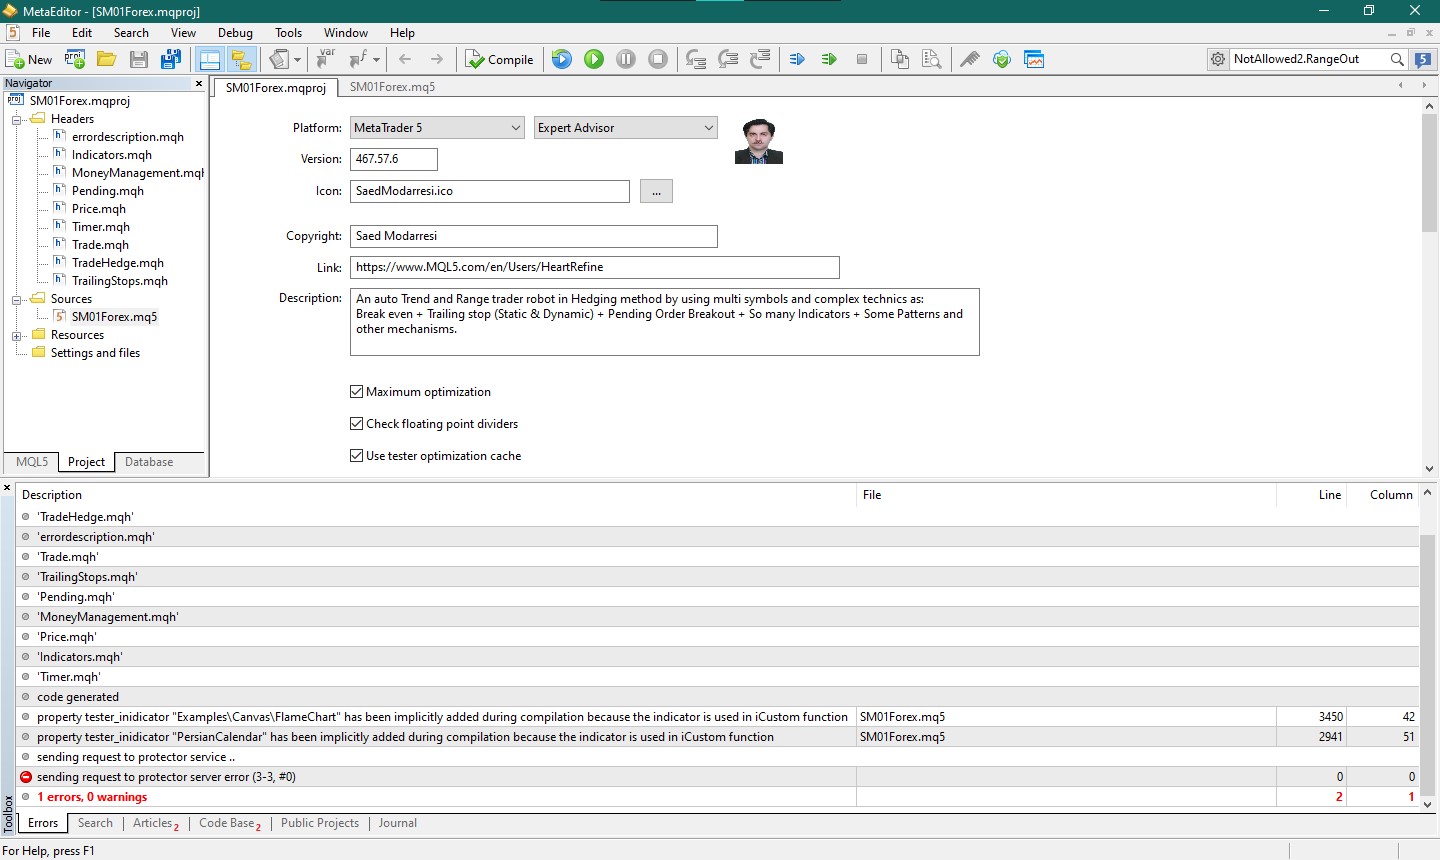The height and width of the screenshot is (860, 1440).
Task: Open the Styler icon dropdown arrow
Action: 297,59
